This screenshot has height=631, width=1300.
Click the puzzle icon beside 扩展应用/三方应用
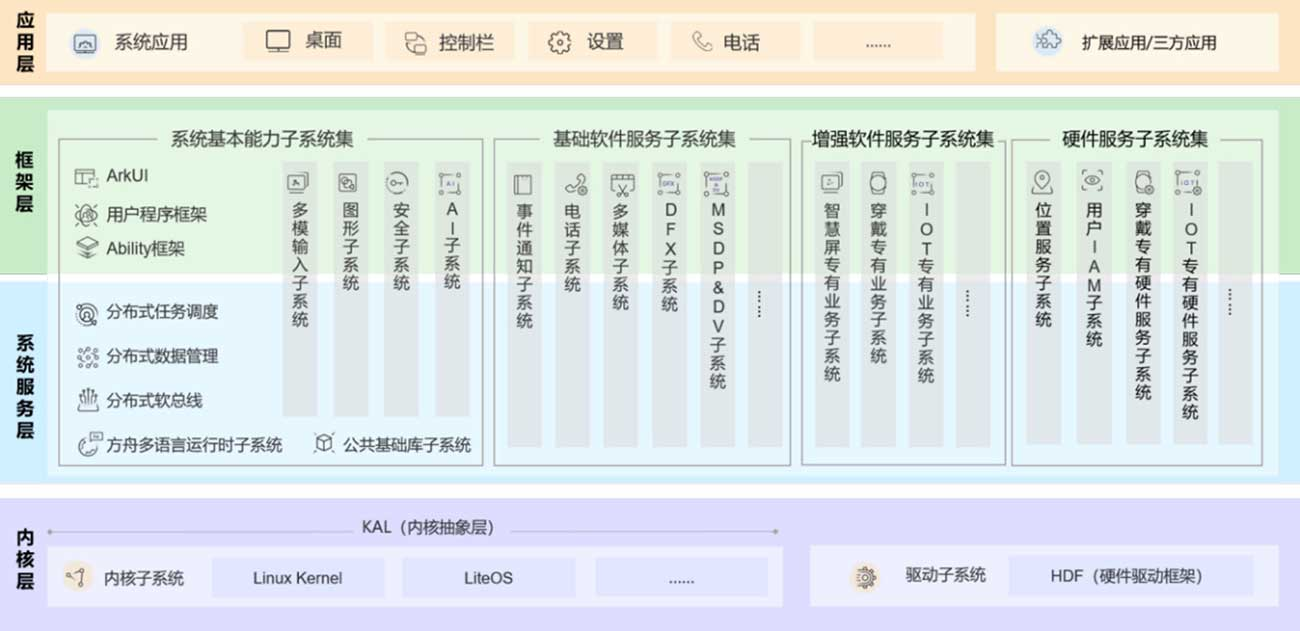[1047, 42]
